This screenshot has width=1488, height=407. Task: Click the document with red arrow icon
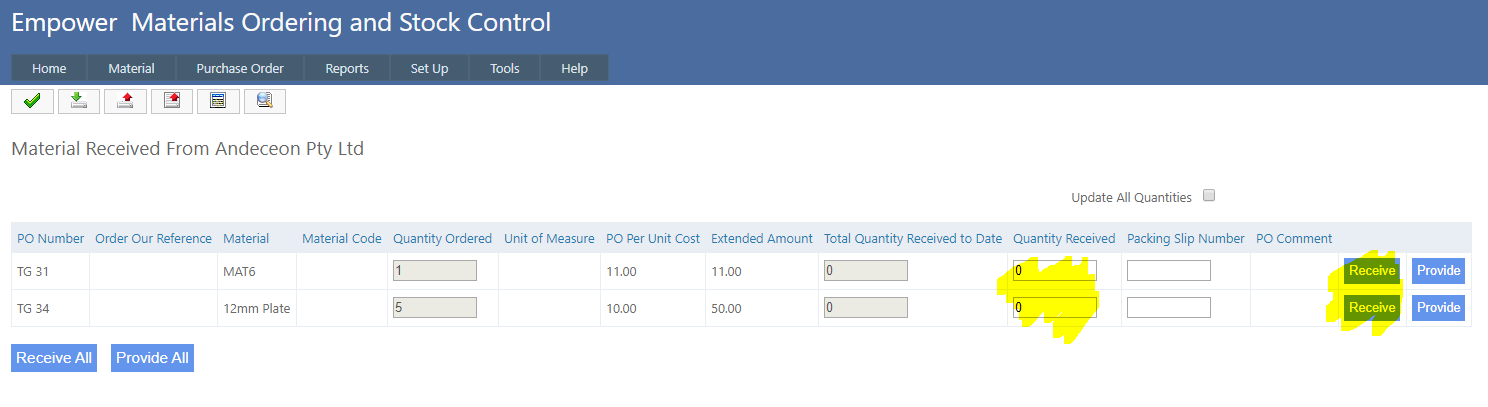[x=172, y=101]
